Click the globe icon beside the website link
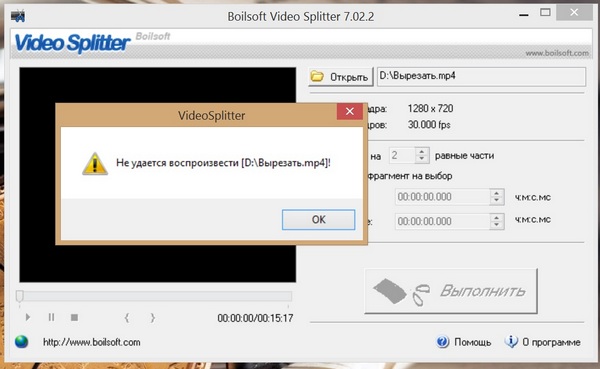Image resolution: width=600 pixels, height=369 pixels. pyautogui.click(x=21, y=341)
